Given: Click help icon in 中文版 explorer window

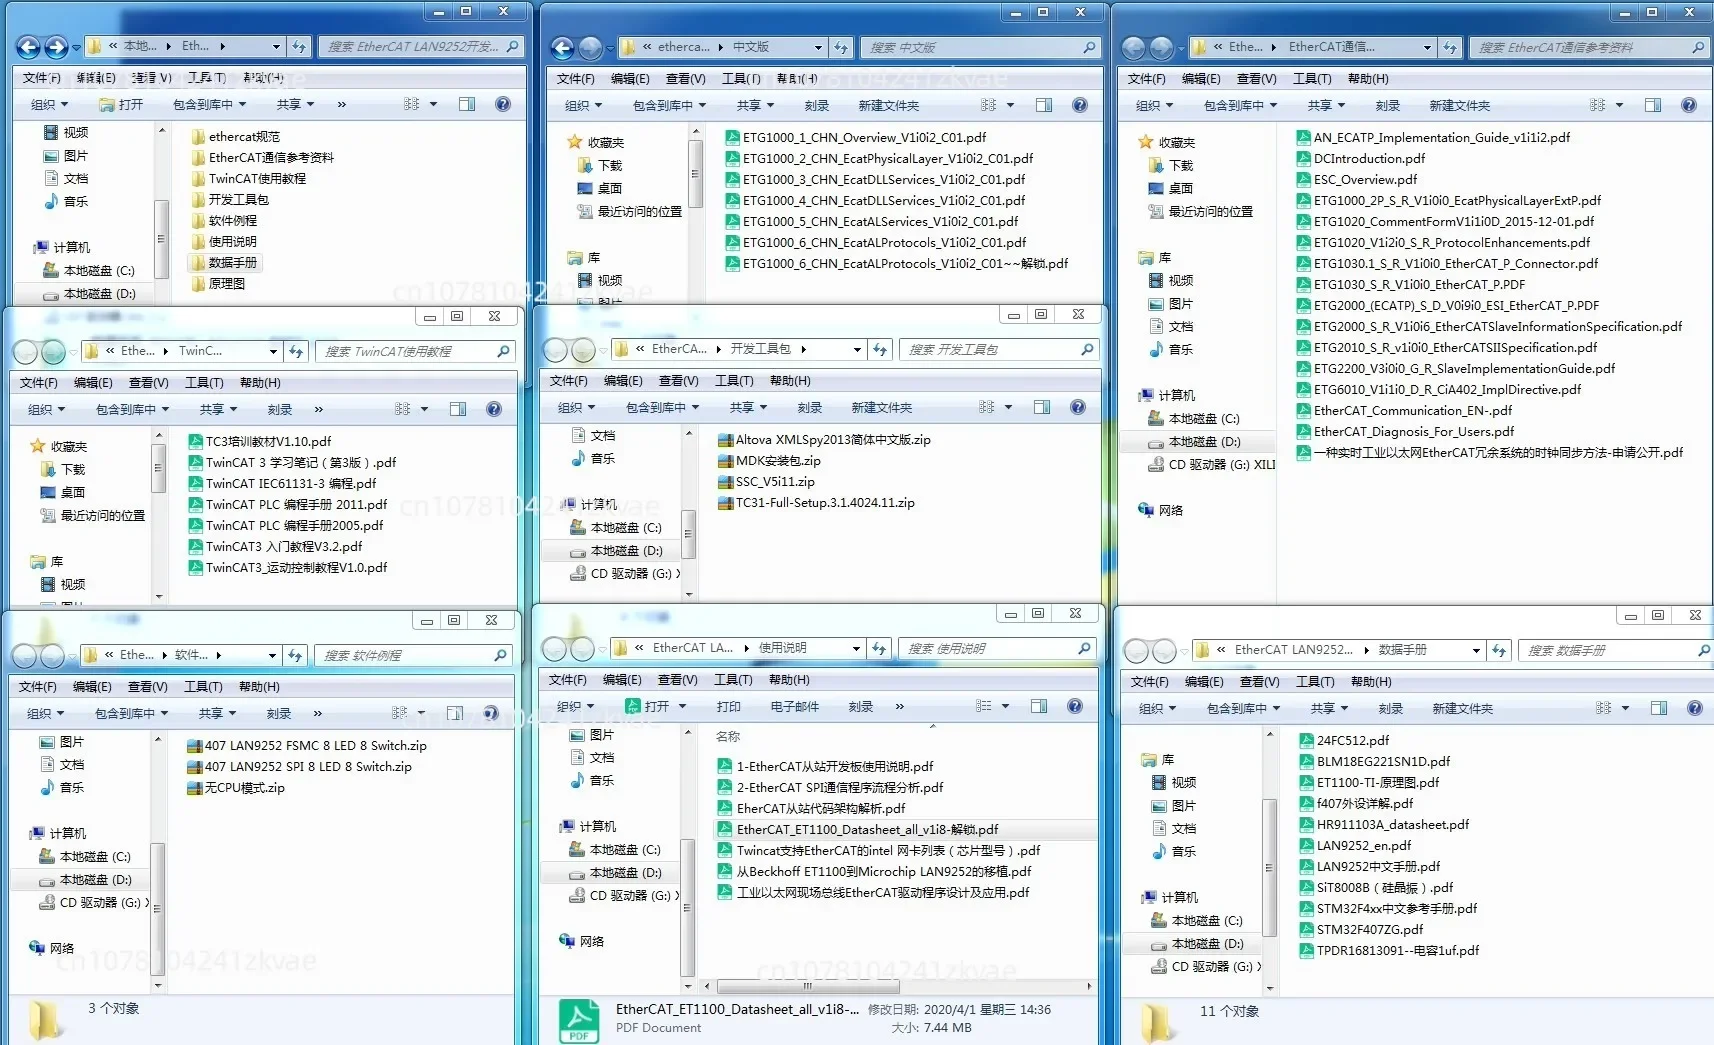Looking at the screenshot, I should point(1080,105).
